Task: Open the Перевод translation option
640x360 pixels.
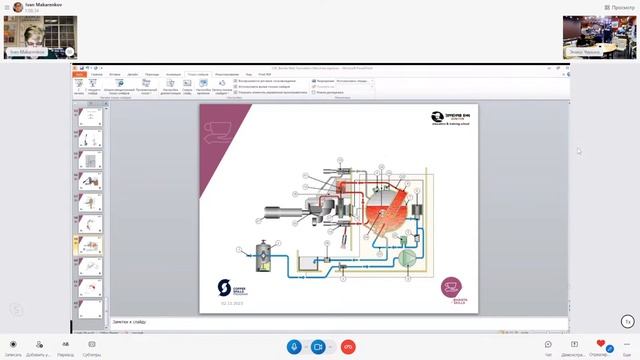Action: 65,348
